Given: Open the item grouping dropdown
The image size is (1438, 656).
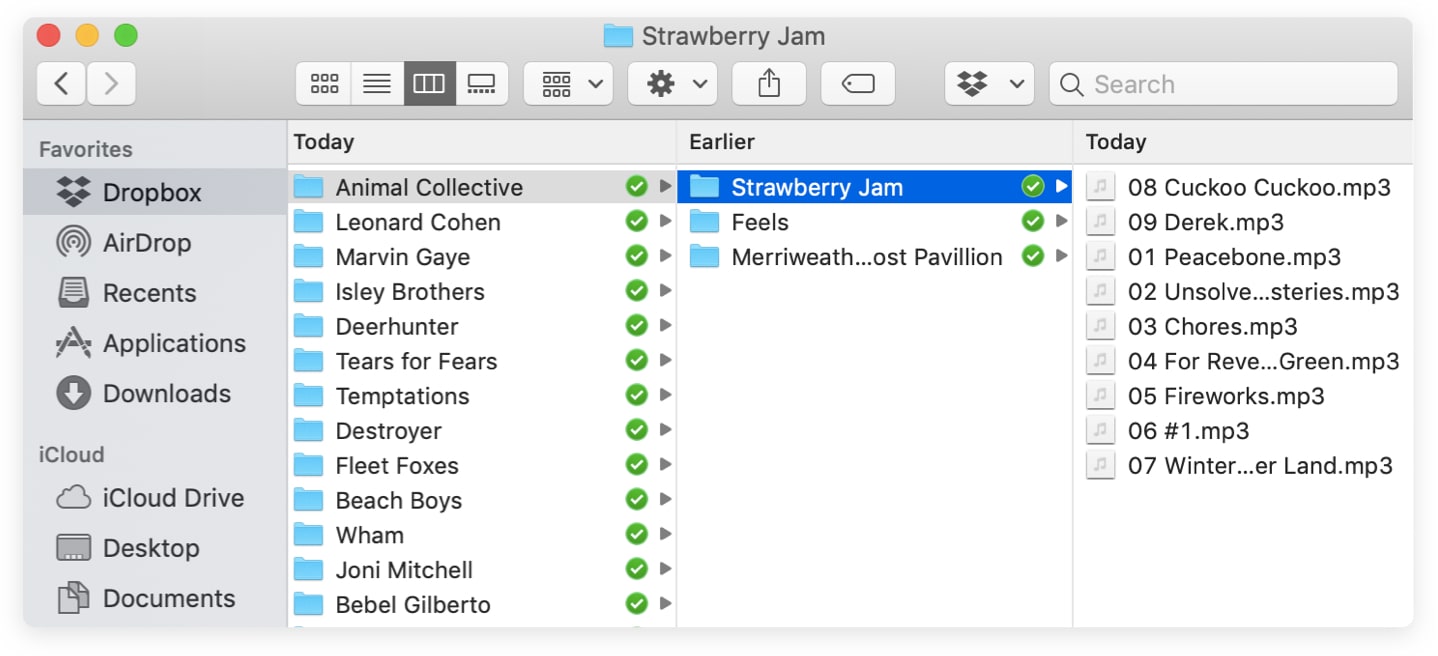Looking at the screenshot, I should tap(568, 84).
